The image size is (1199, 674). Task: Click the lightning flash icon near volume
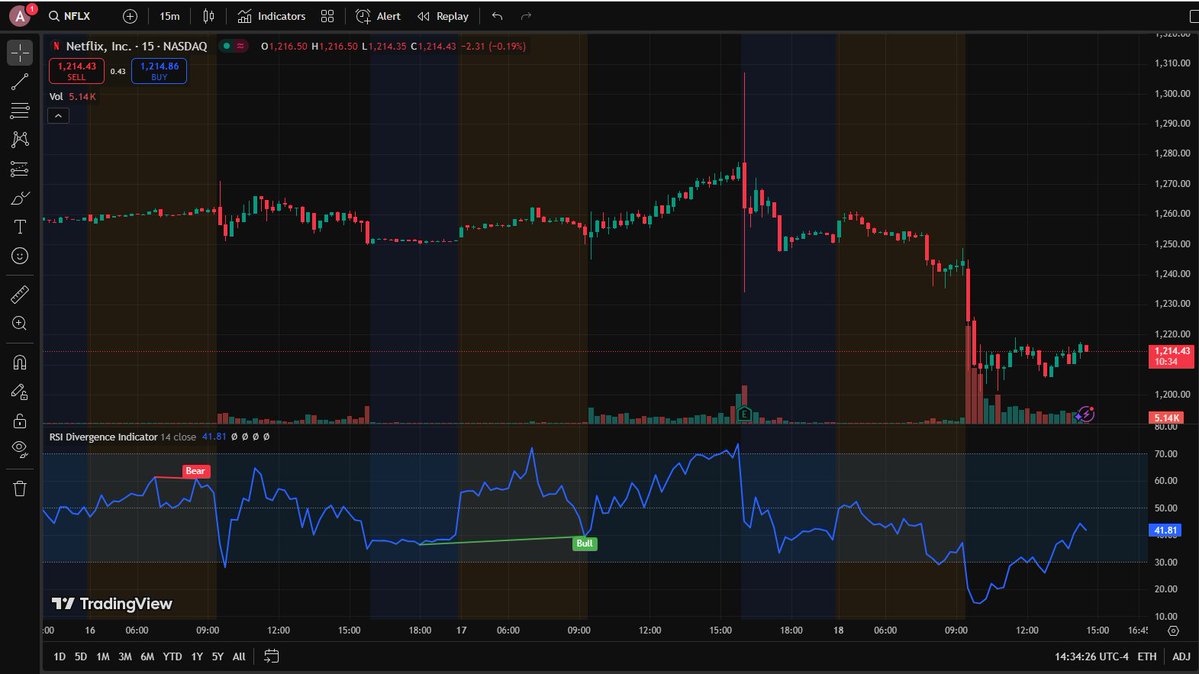[x=1085, y=414]
